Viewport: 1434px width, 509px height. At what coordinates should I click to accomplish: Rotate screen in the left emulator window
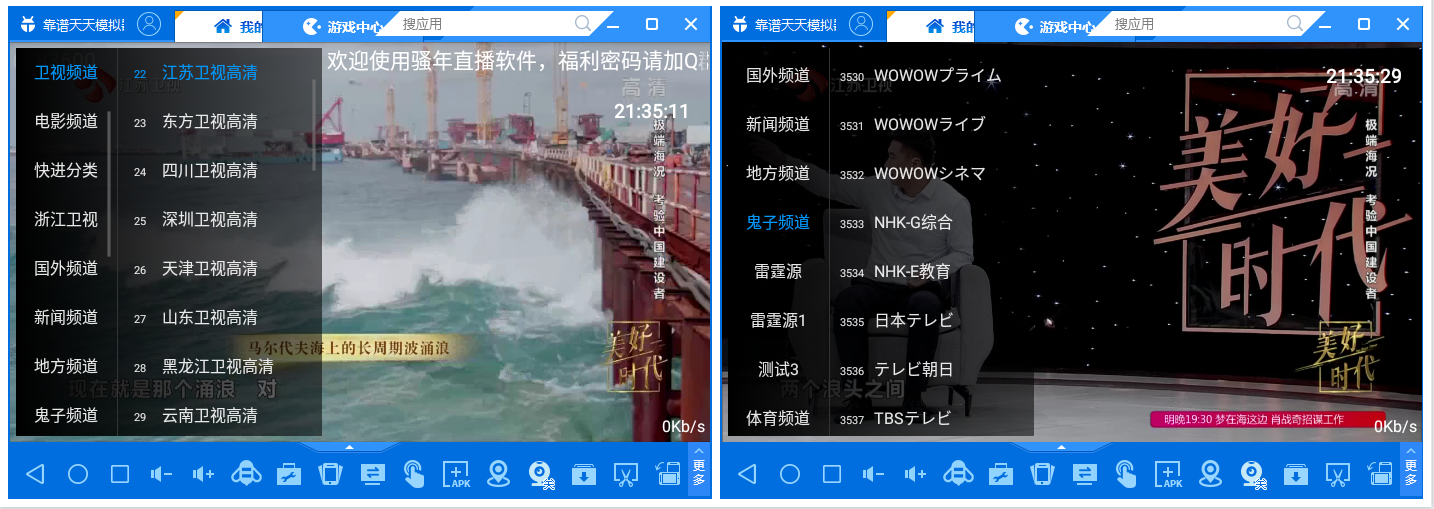tap(667, 474)
